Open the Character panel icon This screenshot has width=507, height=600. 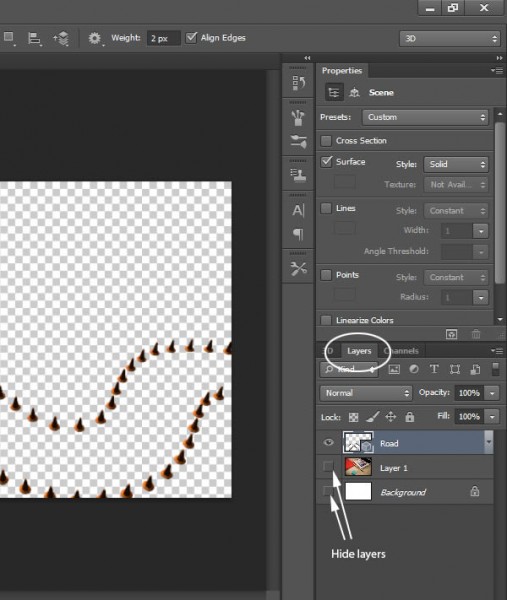click(x=298, y=210)
